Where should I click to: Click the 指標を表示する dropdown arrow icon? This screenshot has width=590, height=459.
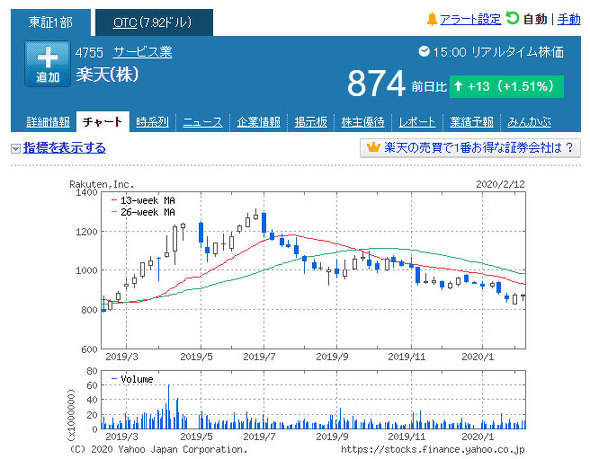pyautogui.click(x=16, y=149)
